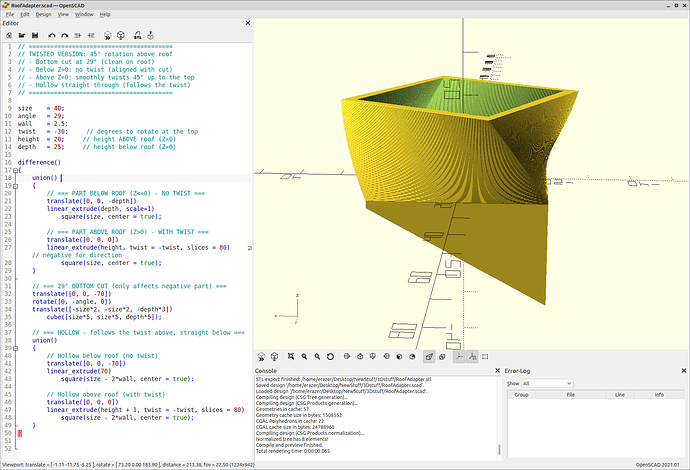The height and width of the screenshot is (470, 690).
Task: Click the 'difference()' code line
Action: click(39, 162)
